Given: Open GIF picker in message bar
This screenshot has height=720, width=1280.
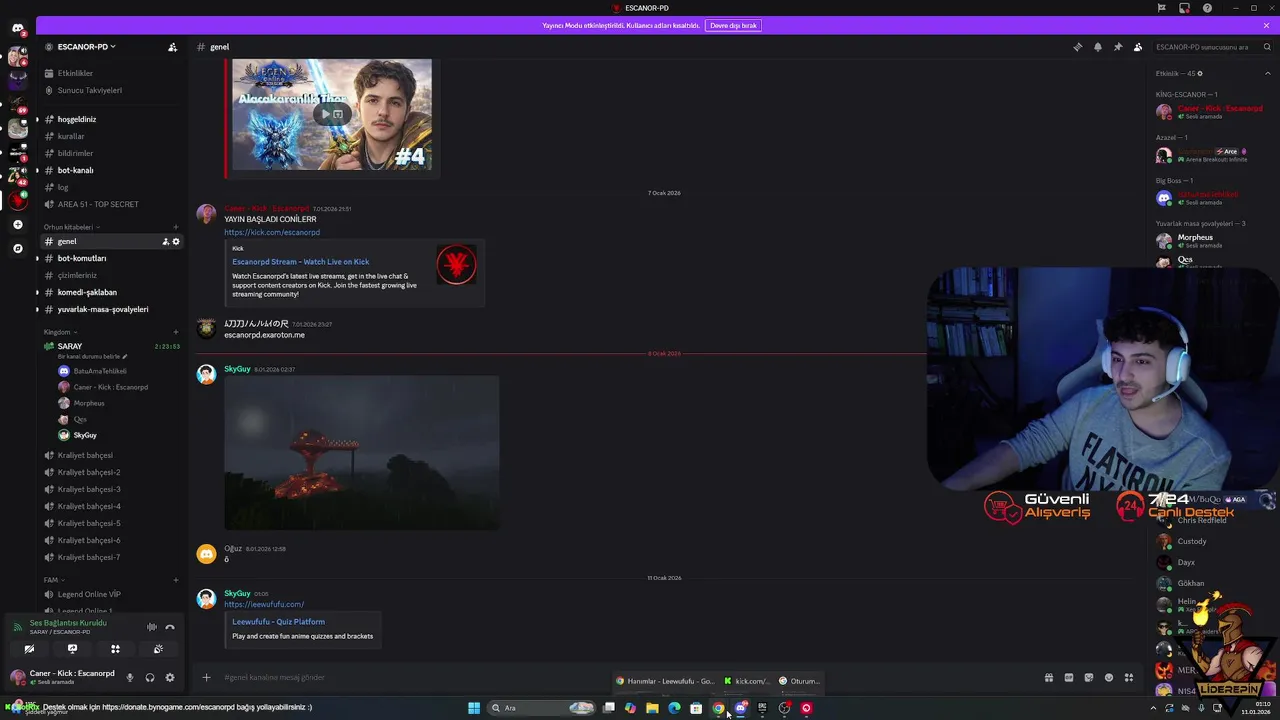Looking at the screenshot, I should click(1068, 677).
